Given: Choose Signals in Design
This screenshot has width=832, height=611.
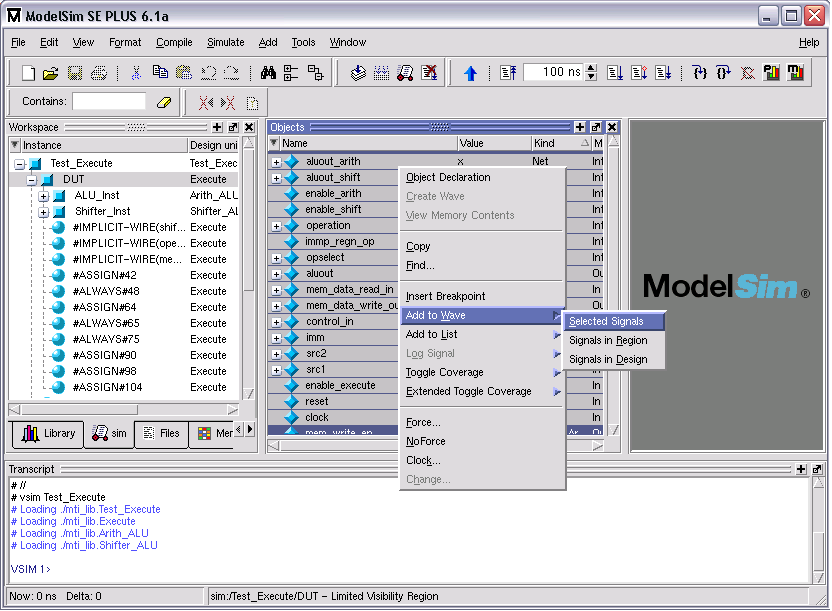Looking at the screenshot, I should coord(613,360).
